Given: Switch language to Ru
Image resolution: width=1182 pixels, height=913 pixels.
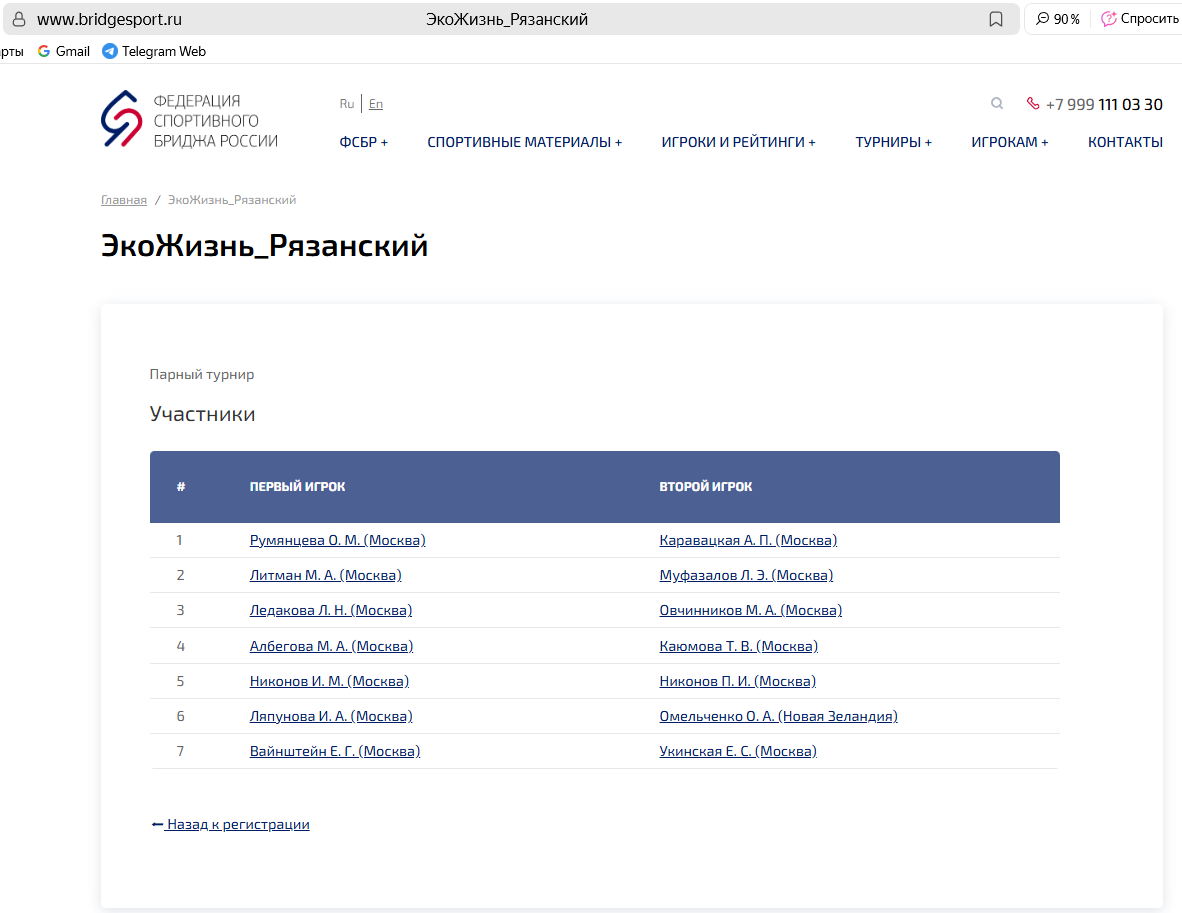Looking at the screenshot, I should [347, 104].
